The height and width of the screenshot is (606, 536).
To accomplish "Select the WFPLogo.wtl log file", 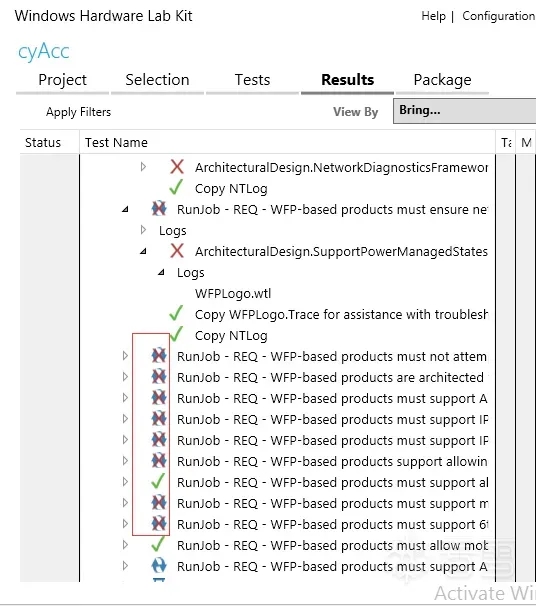I will [233, 294].
